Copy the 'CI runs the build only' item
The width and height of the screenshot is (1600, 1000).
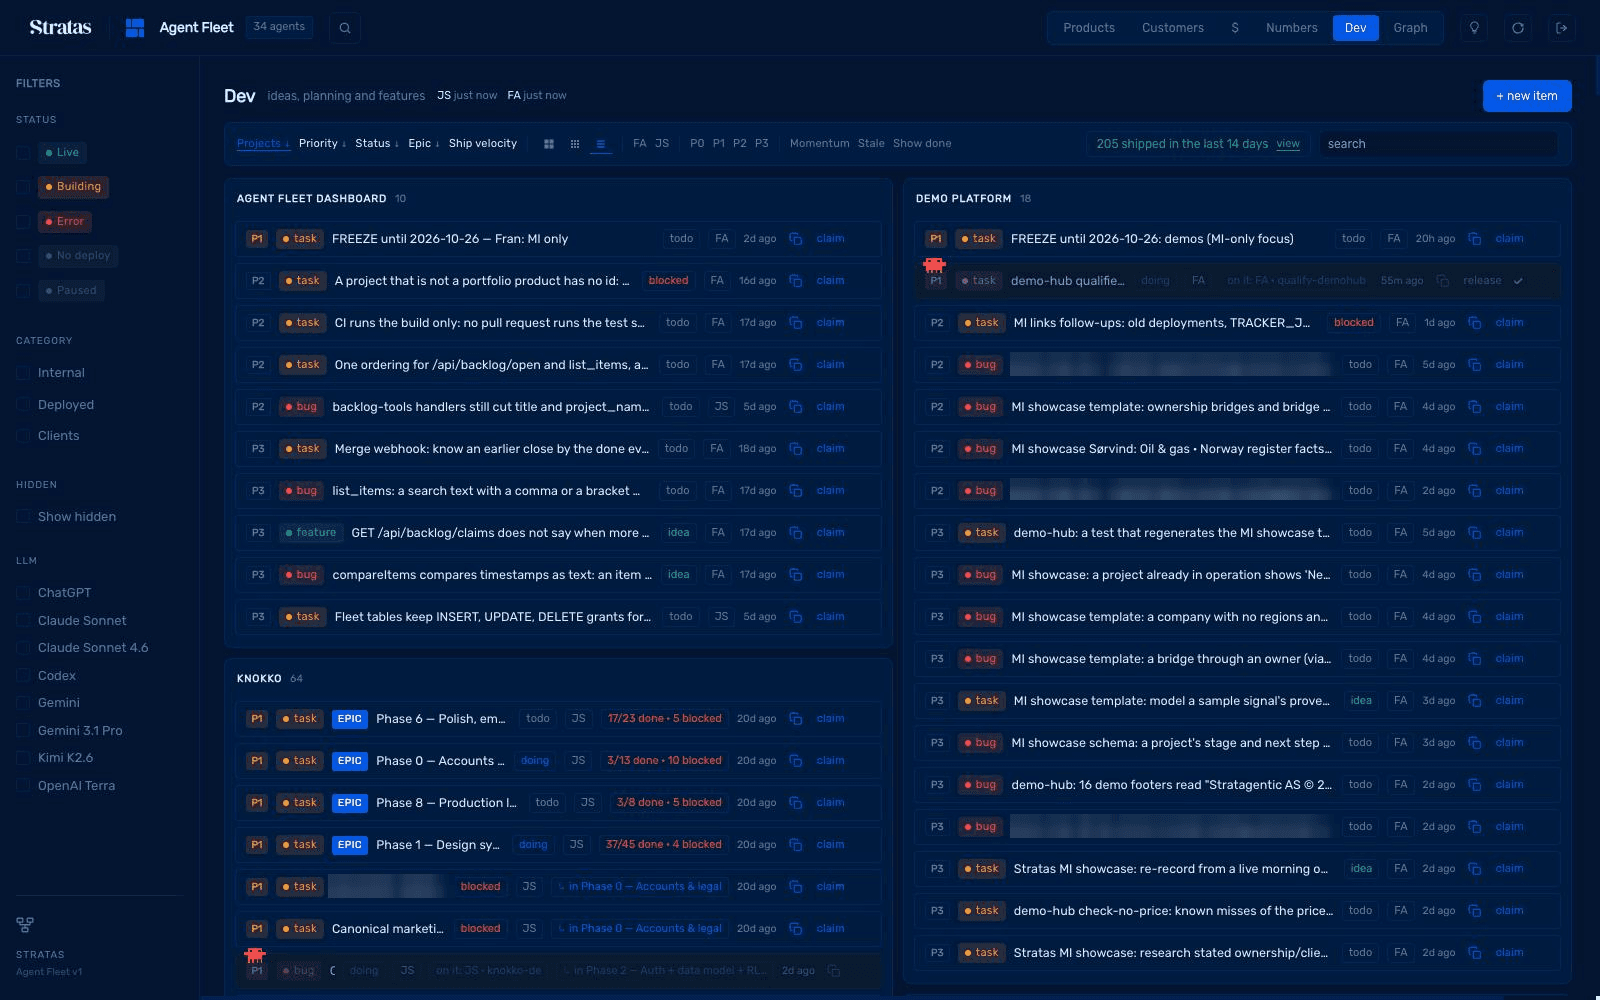coord(796,323)
